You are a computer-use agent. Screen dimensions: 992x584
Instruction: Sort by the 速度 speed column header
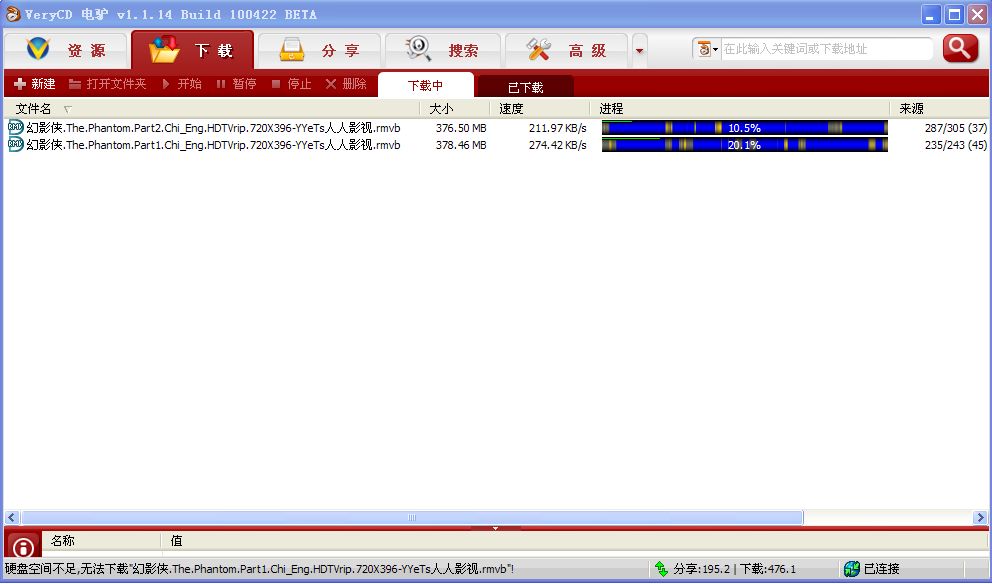(540, 109)
